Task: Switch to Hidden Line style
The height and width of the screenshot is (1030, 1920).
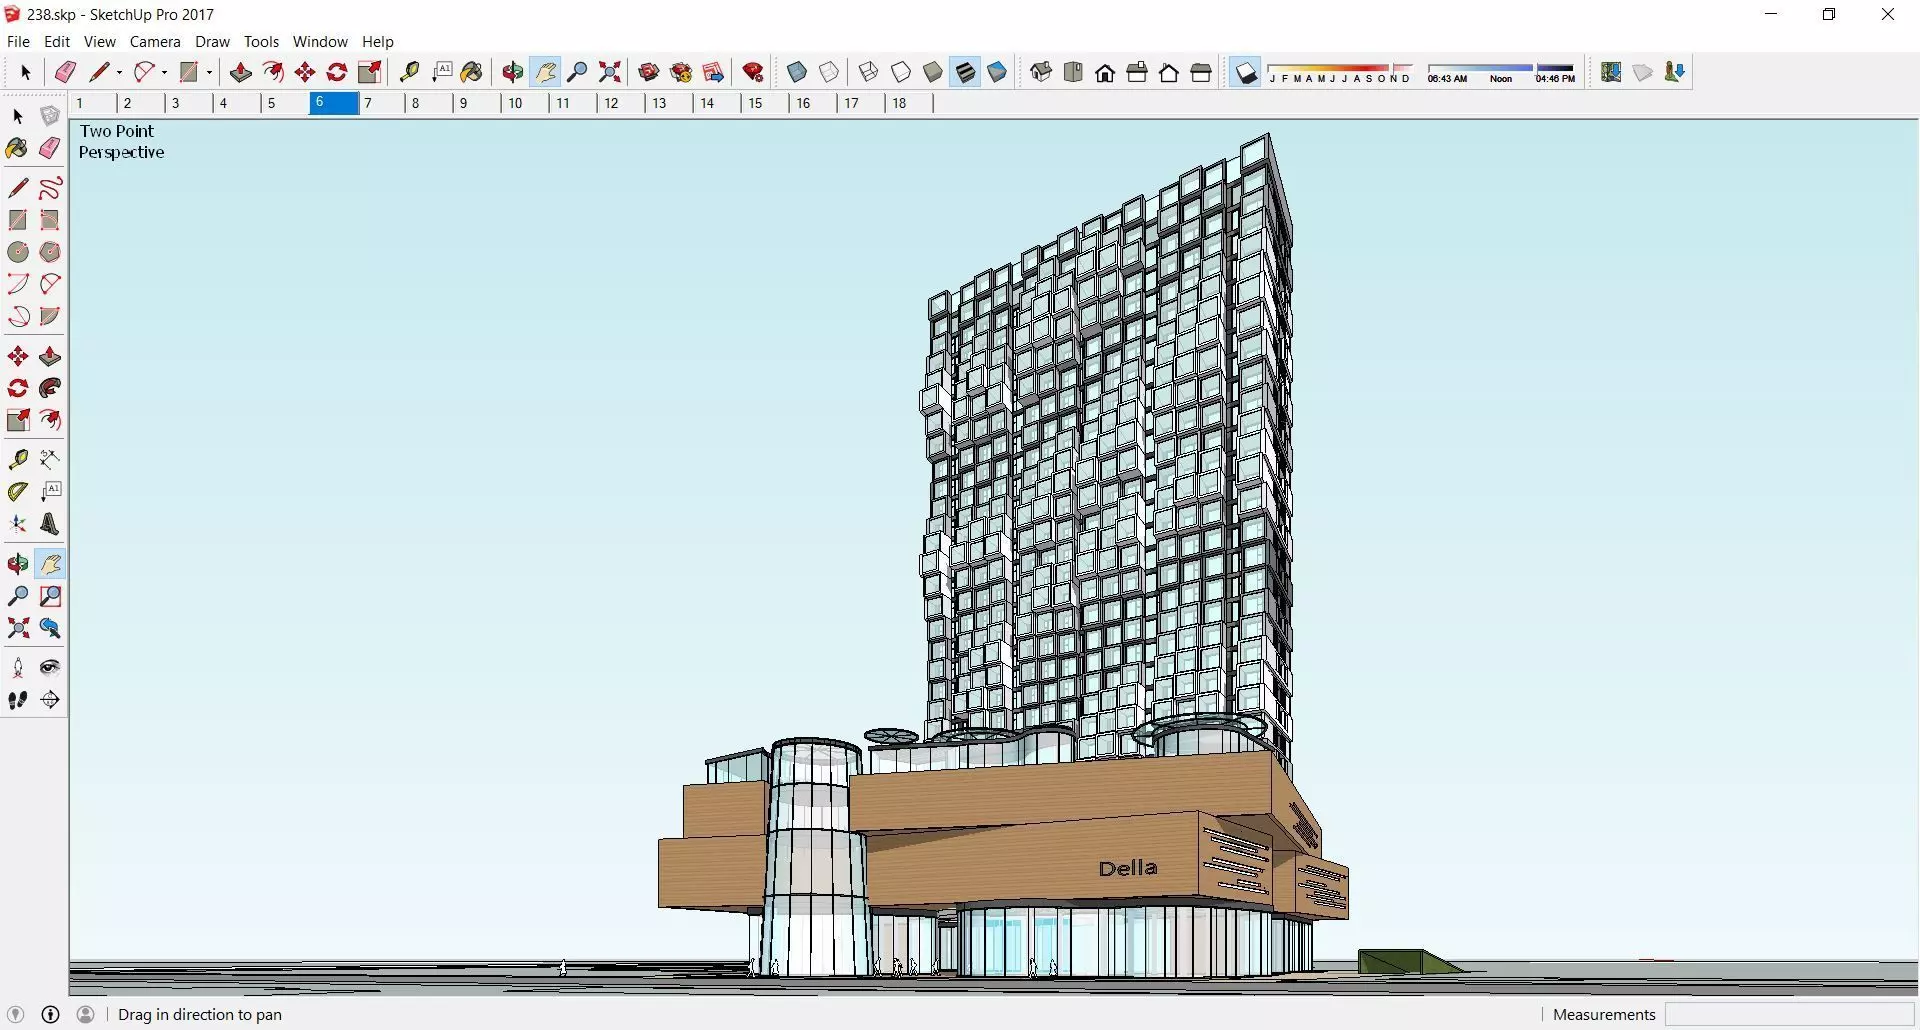Action: pyautogui.click(x=901, y=72)
